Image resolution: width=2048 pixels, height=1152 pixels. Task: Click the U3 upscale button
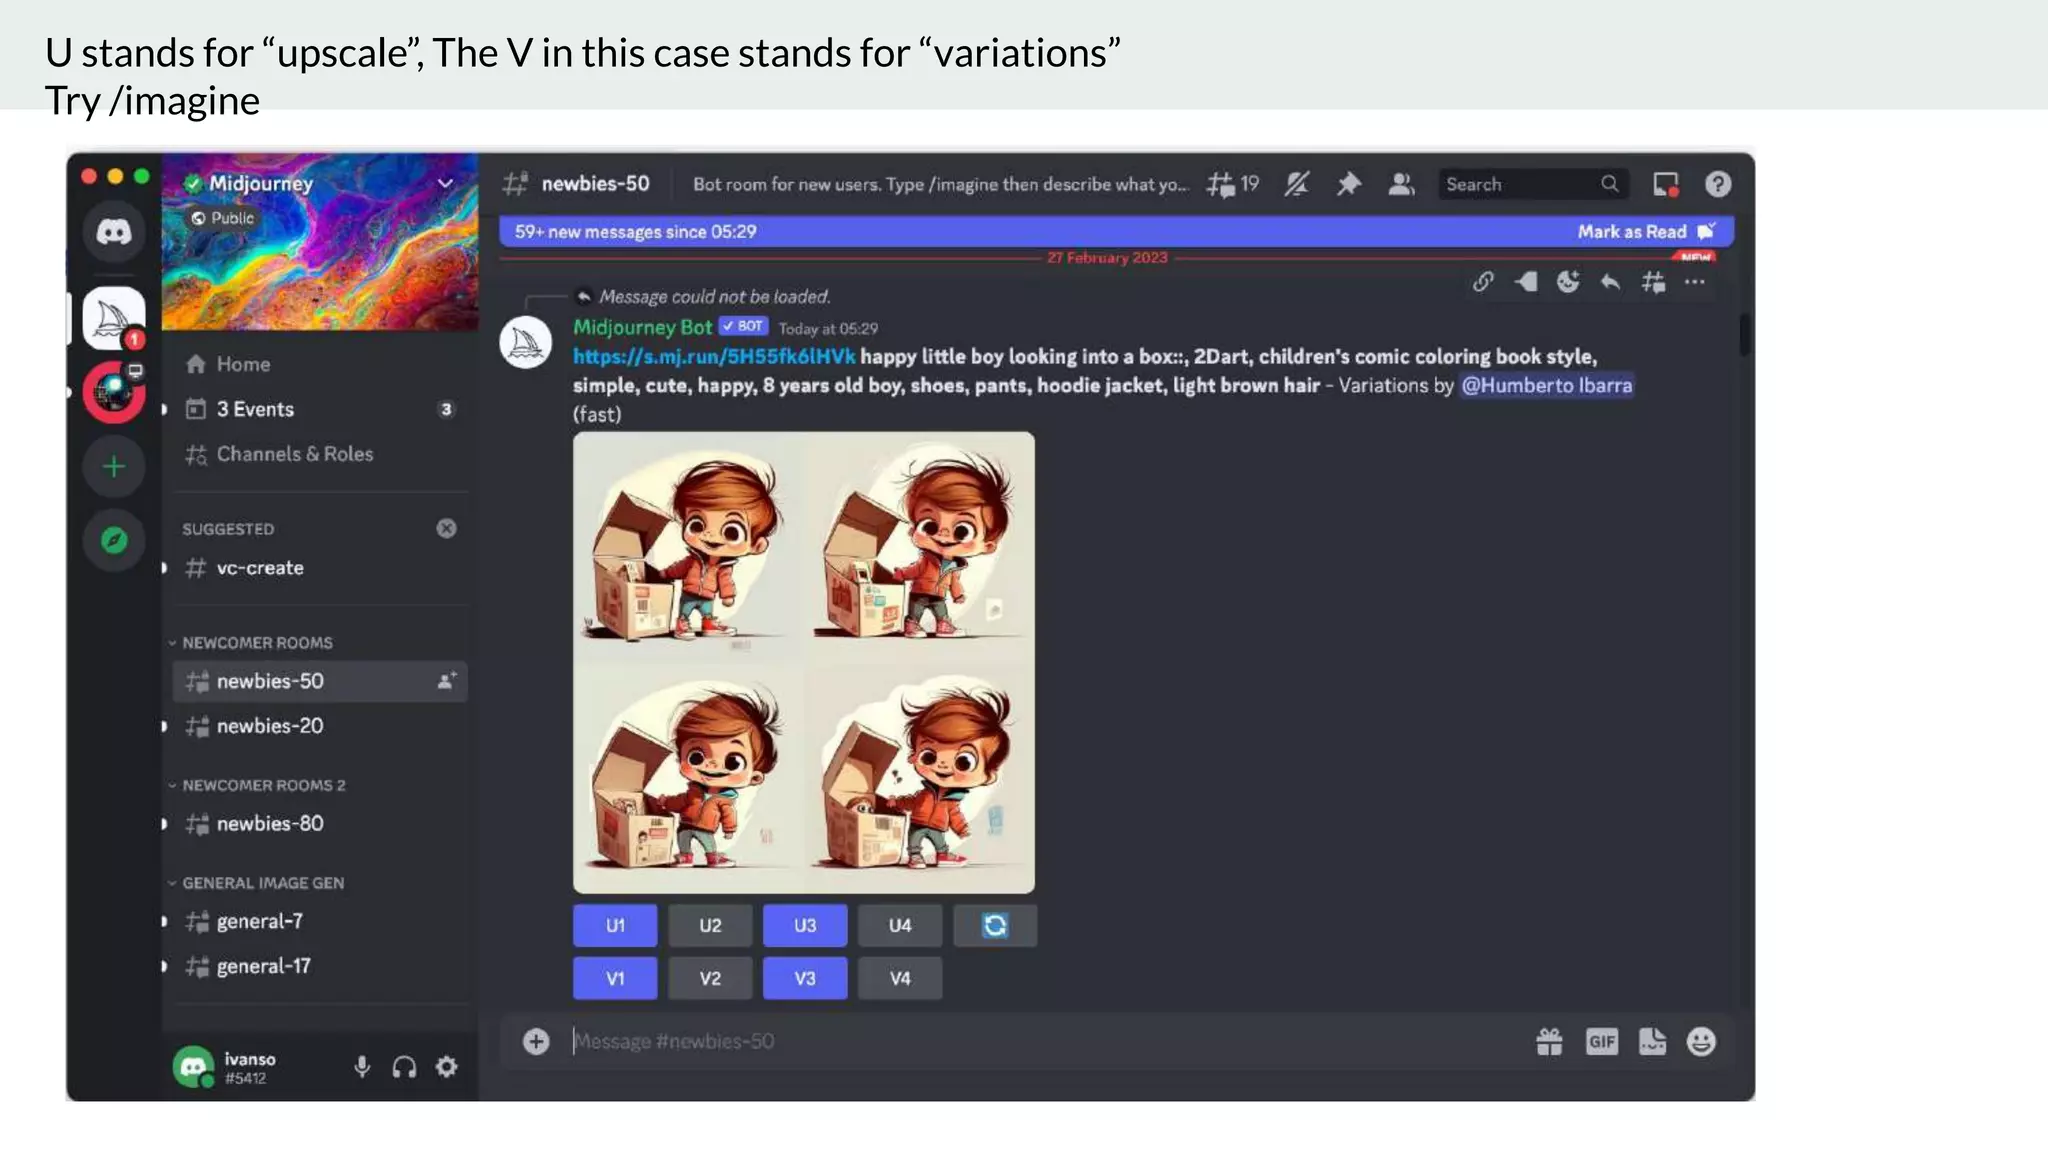[805, 925]
